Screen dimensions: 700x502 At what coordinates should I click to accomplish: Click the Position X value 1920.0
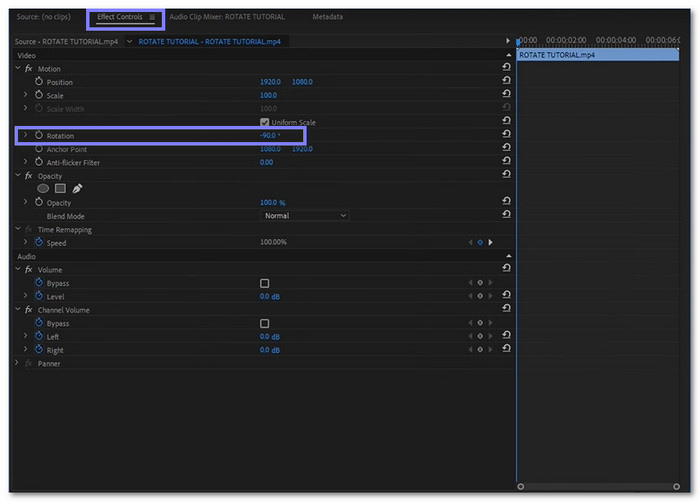click(x=270, y=82)
